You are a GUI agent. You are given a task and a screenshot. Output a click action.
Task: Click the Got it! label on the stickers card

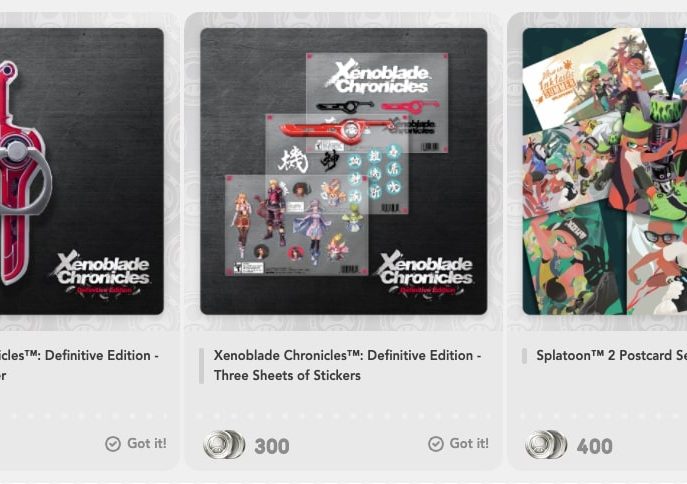click(469, 443)
